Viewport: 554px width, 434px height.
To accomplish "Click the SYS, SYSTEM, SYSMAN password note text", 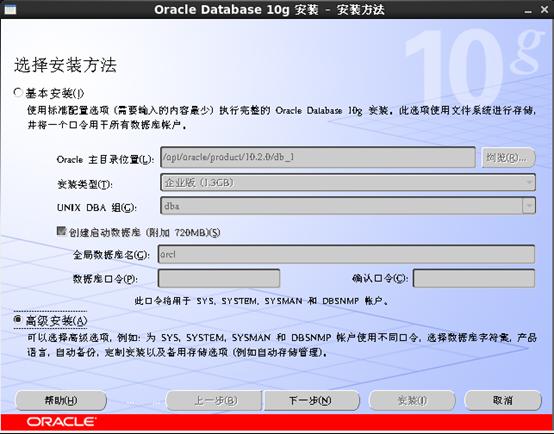I will (x=261, y=301).
